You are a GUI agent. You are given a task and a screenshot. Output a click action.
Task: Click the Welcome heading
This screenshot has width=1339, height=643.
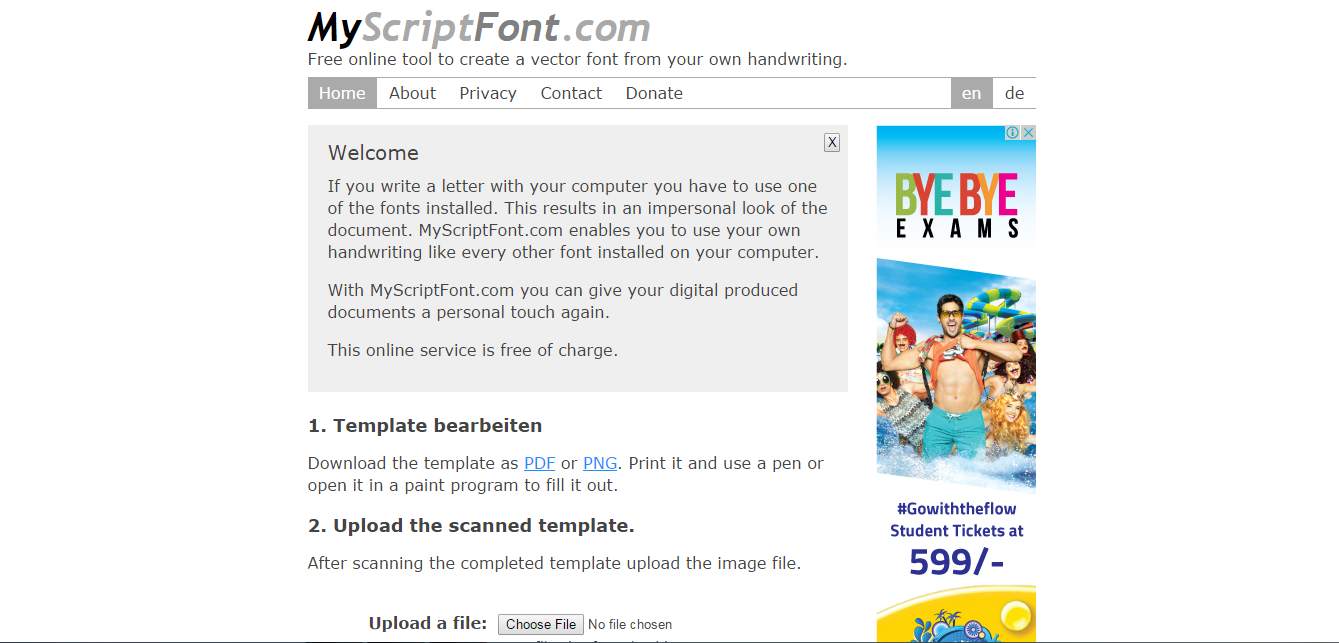coord(373,153)
